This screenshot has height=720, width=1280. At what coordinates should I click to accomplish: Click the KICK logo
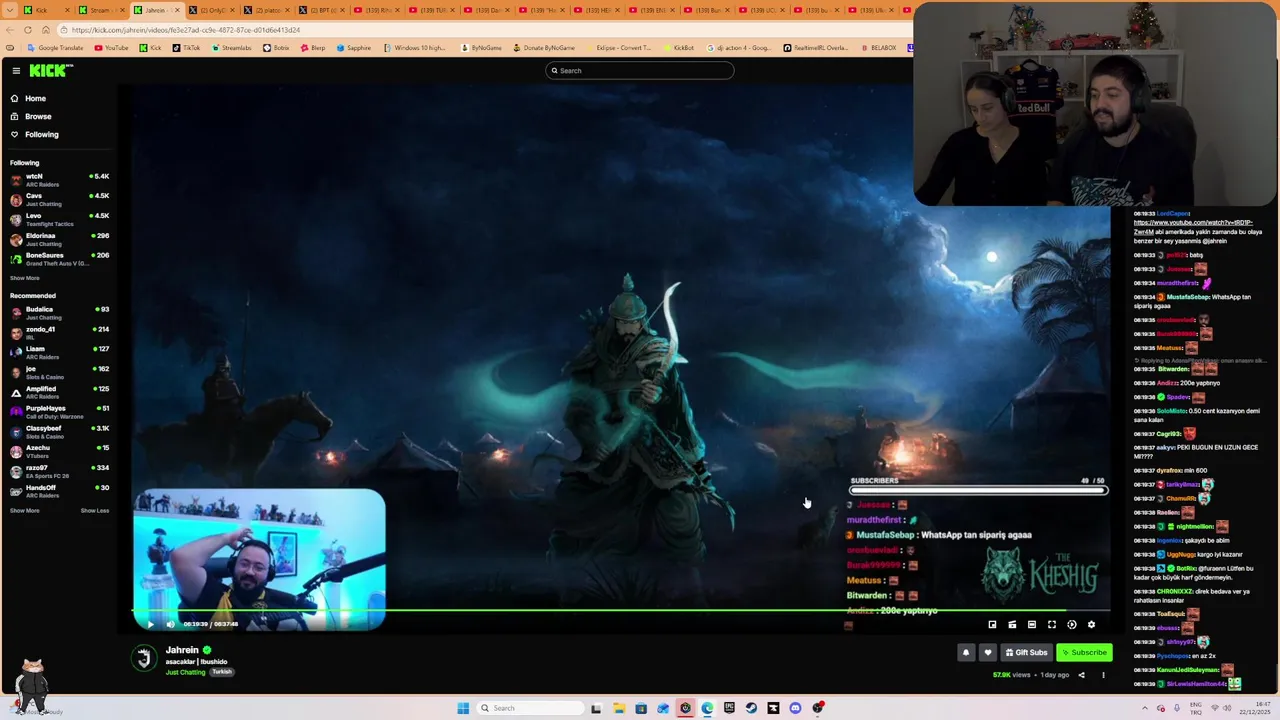pyautogui.click(x=51, y=70)
